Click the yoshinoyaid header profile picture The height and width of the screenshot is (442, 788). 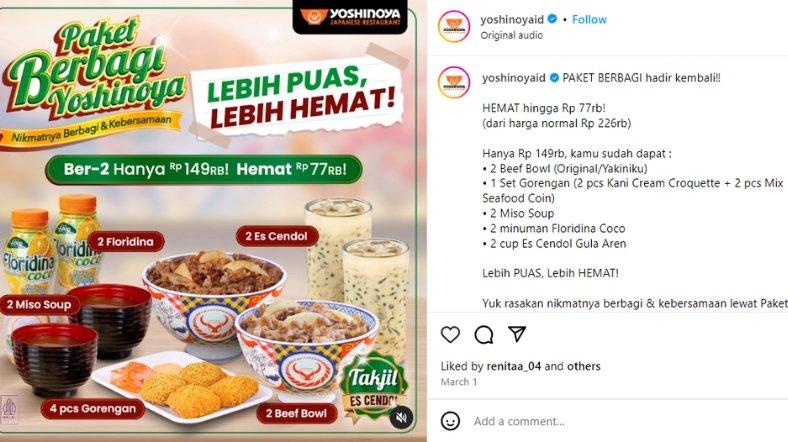[454, 26]
